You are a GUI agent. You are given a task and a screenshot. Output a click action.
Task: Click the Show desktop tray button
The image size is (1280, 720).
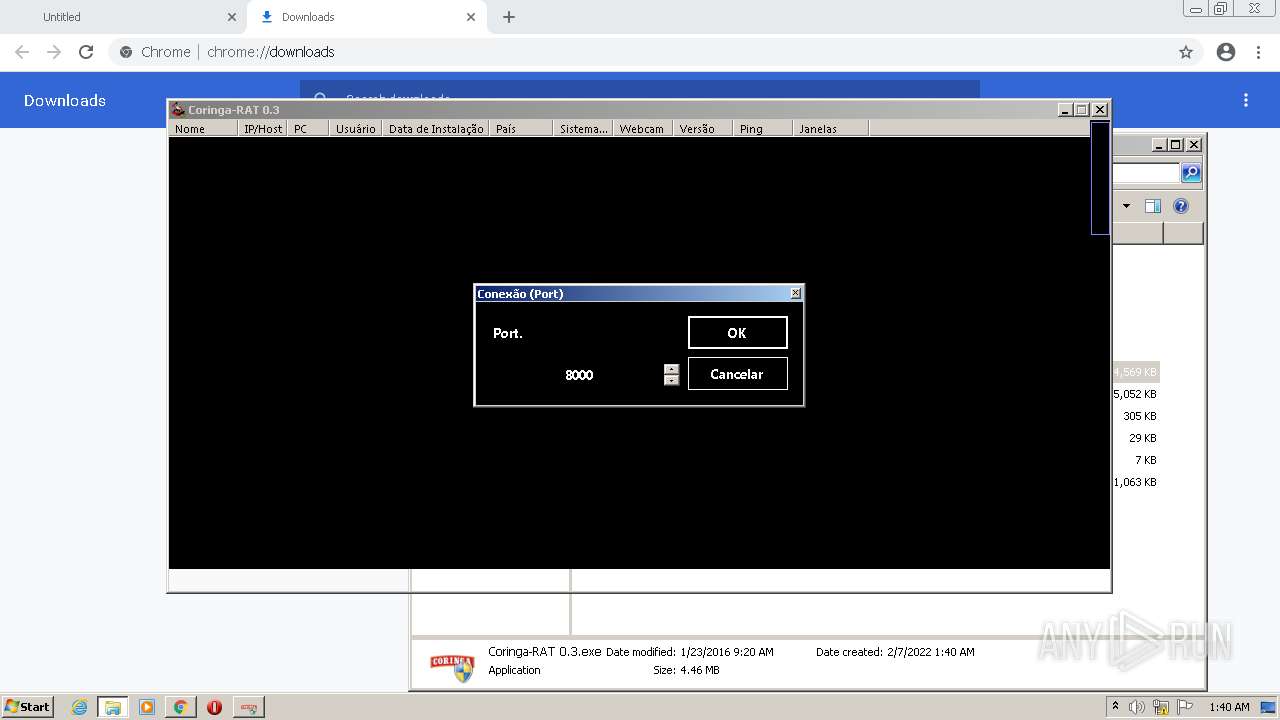(x=1269, y=707)
